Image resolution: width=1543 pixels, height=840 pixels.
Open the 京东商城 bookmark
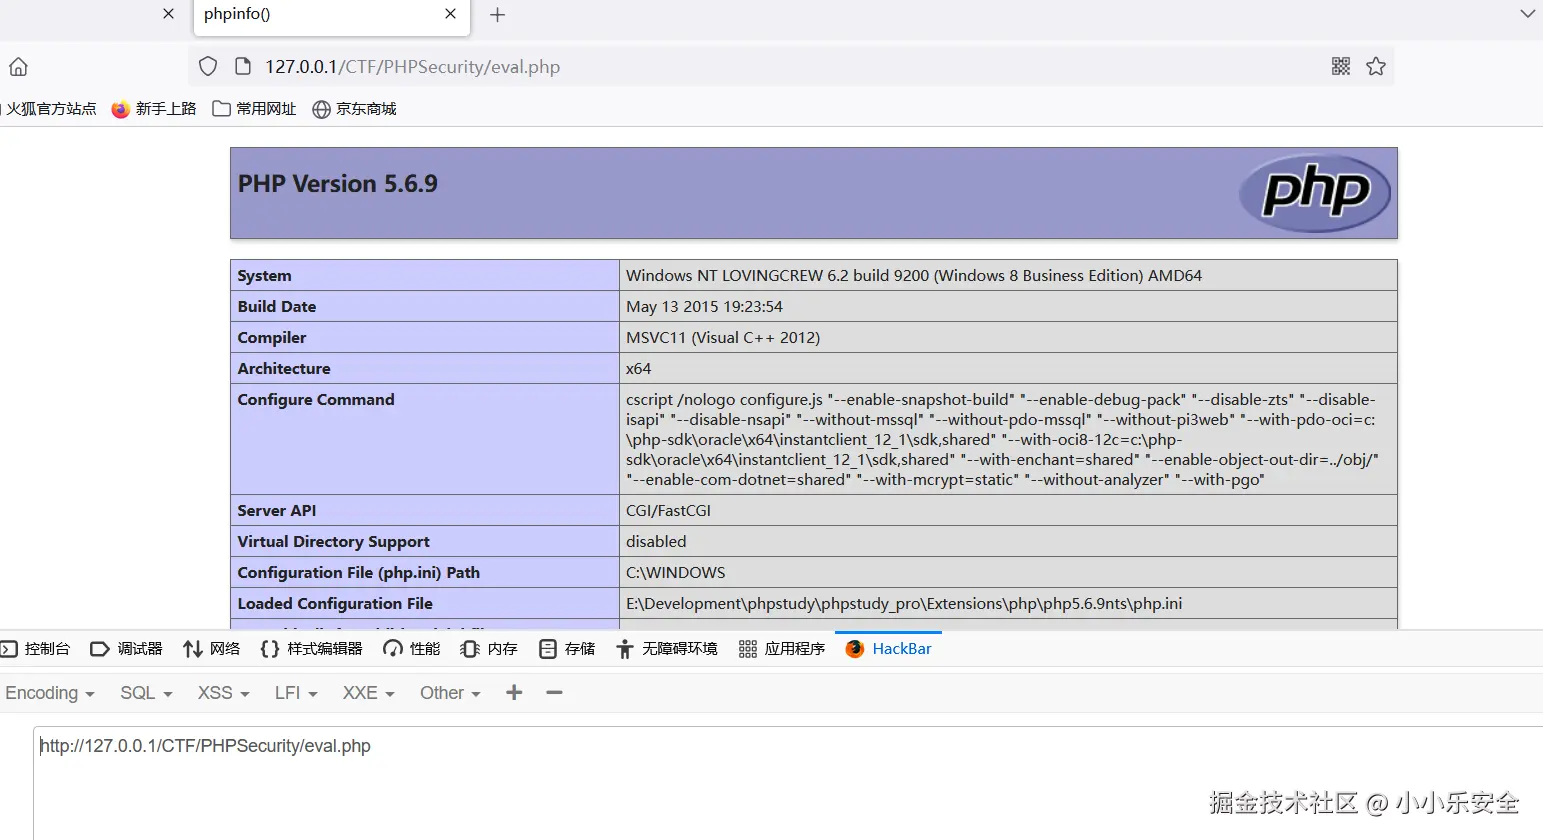tap(354, 109)
